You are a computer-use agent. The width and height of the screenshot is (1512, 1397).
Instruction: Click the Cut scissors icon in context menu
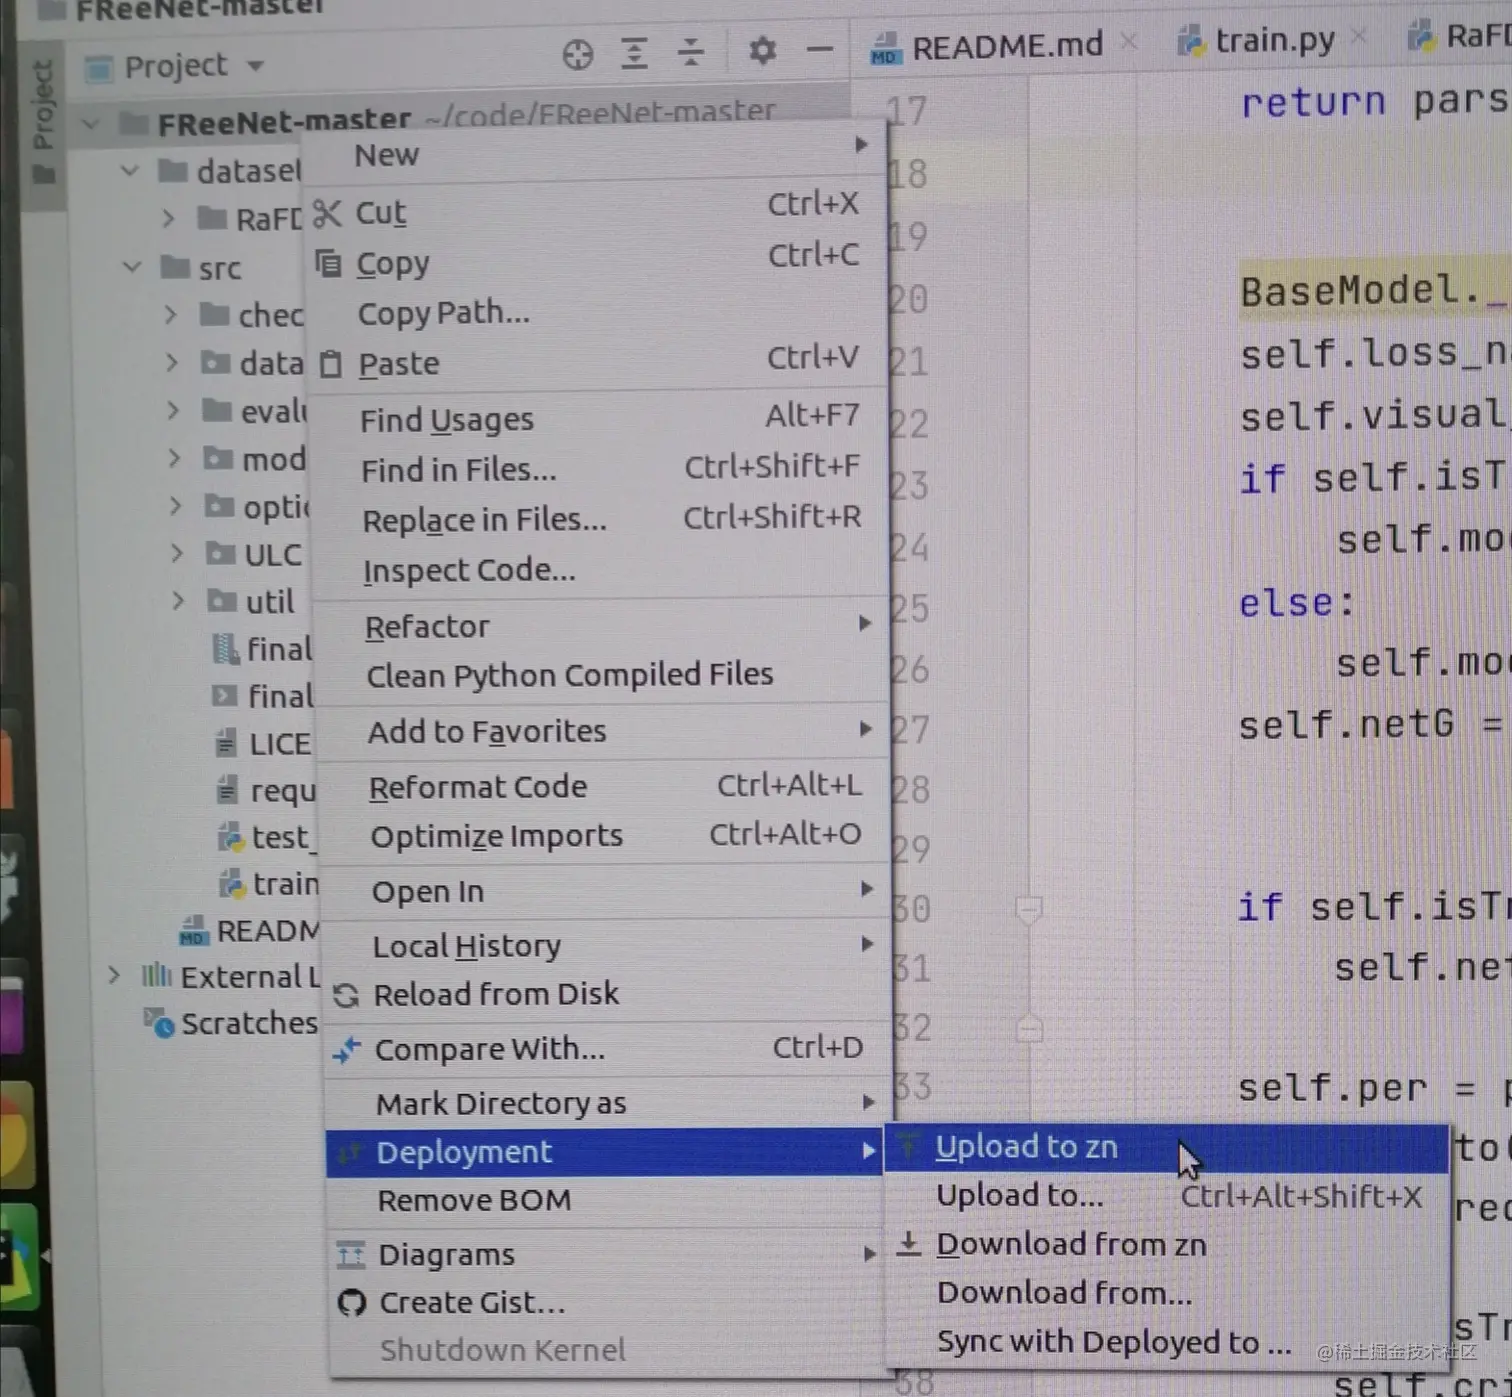(x=327, y=213)
